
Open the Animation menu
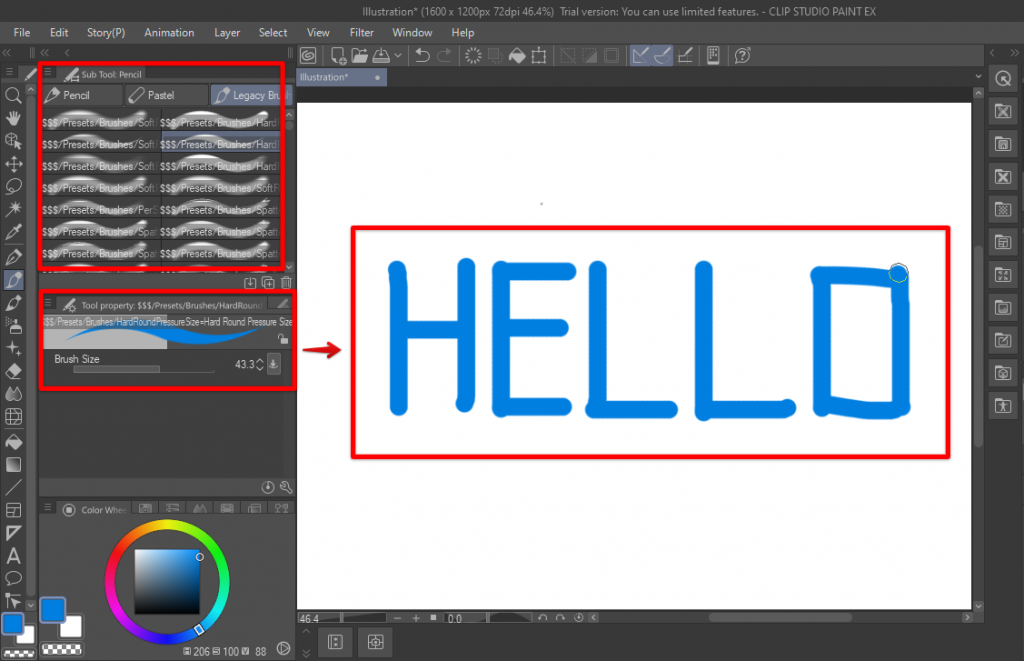pos(169,32)
